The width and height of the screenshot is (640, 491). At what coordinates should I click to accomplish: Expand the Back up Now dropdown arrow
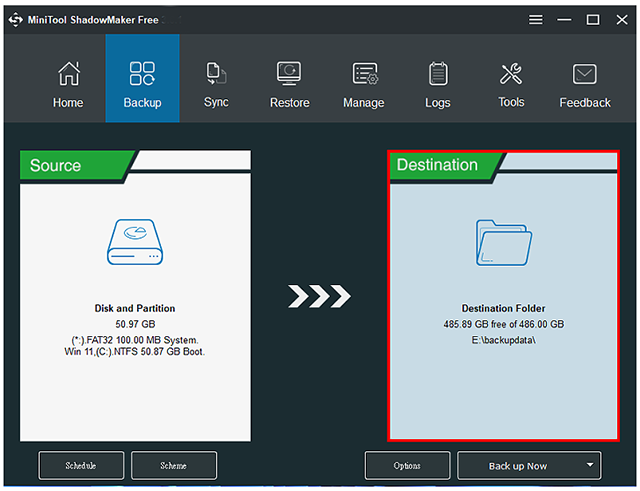click(x=591, y=465)
